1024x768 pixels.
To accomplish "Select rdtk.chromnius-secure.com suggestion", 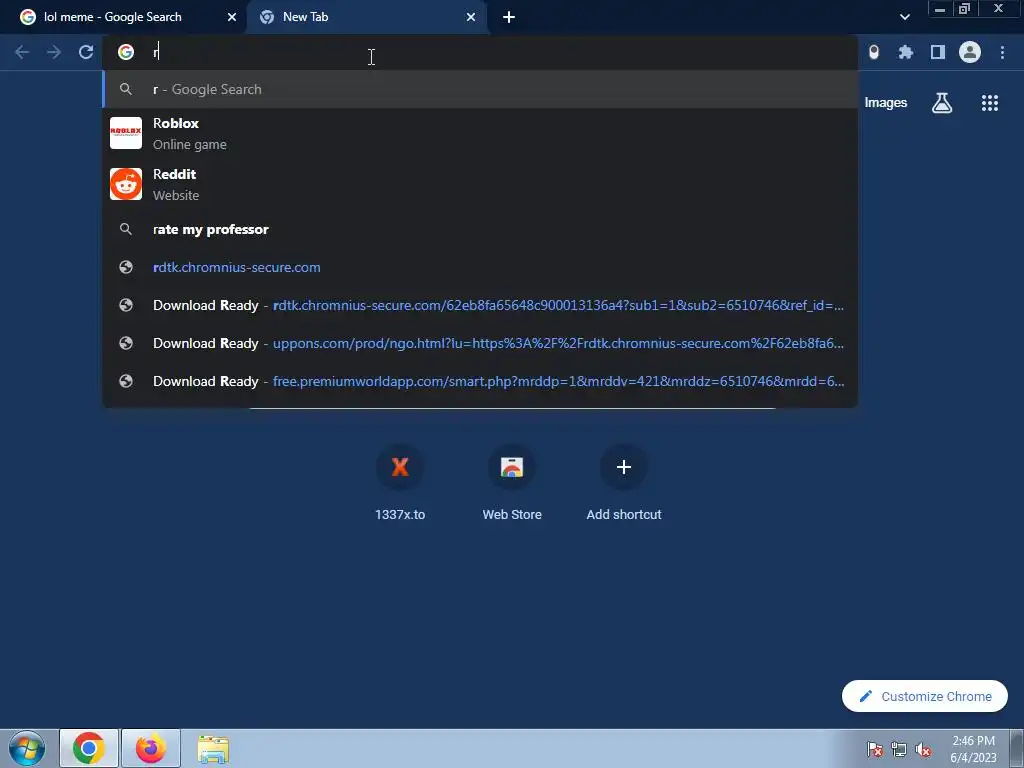I will [480, 267].
